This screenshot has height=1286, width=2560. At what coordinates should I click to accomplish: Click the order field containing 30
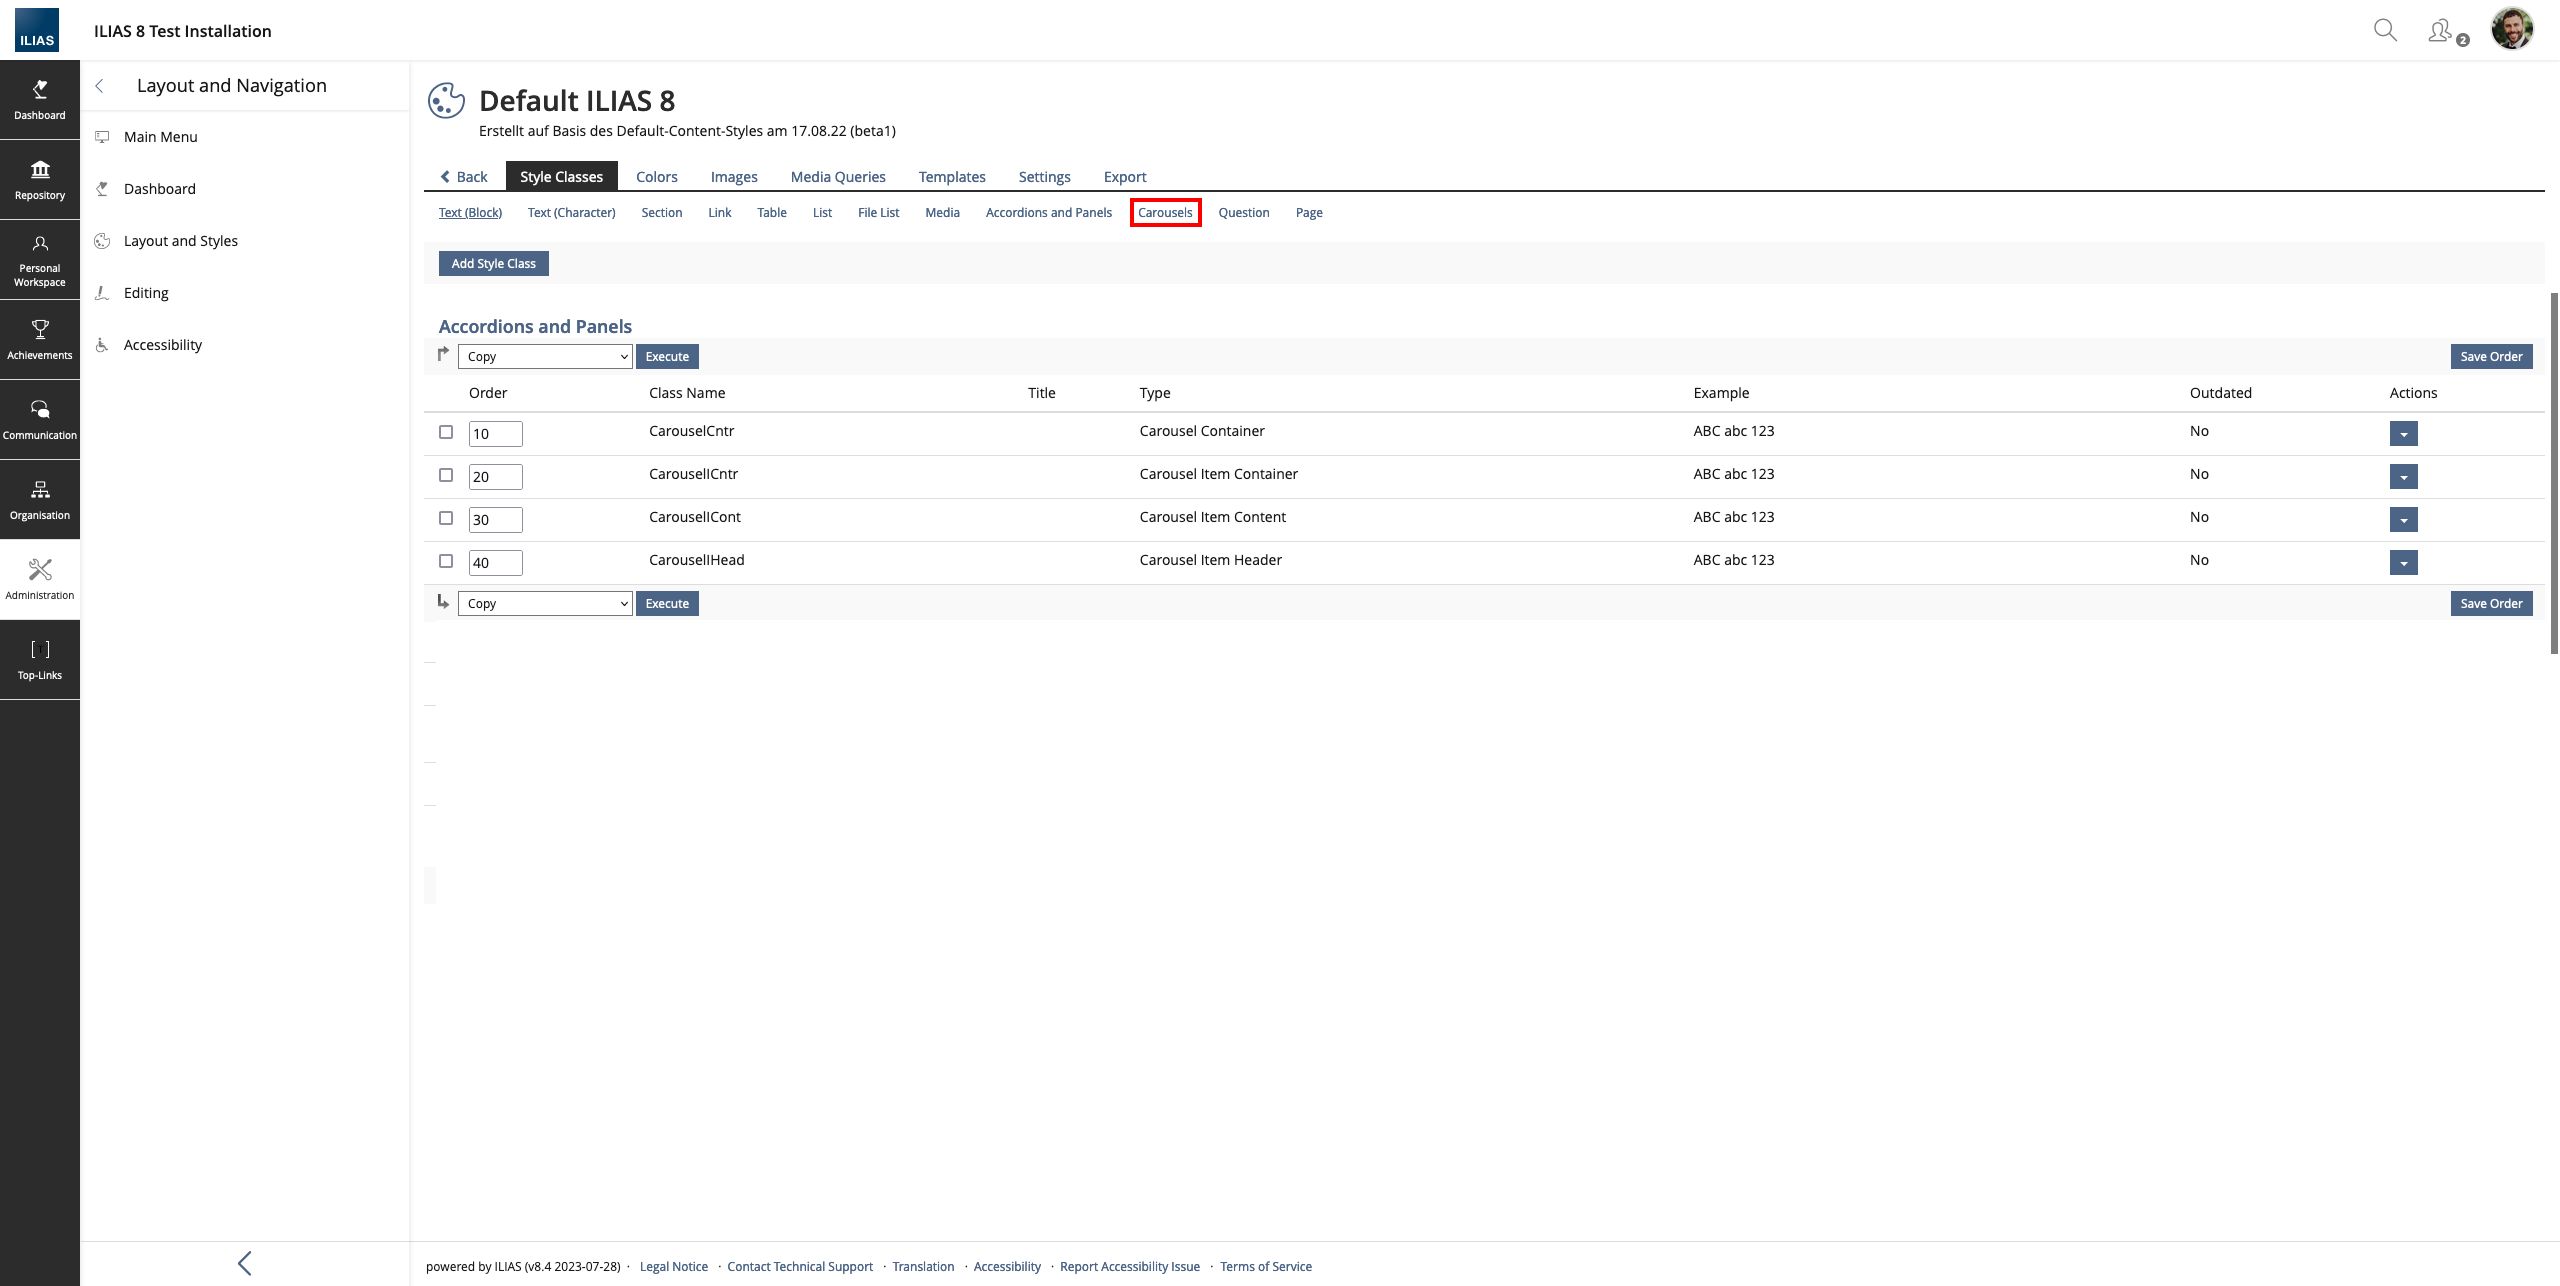(495, 520)
